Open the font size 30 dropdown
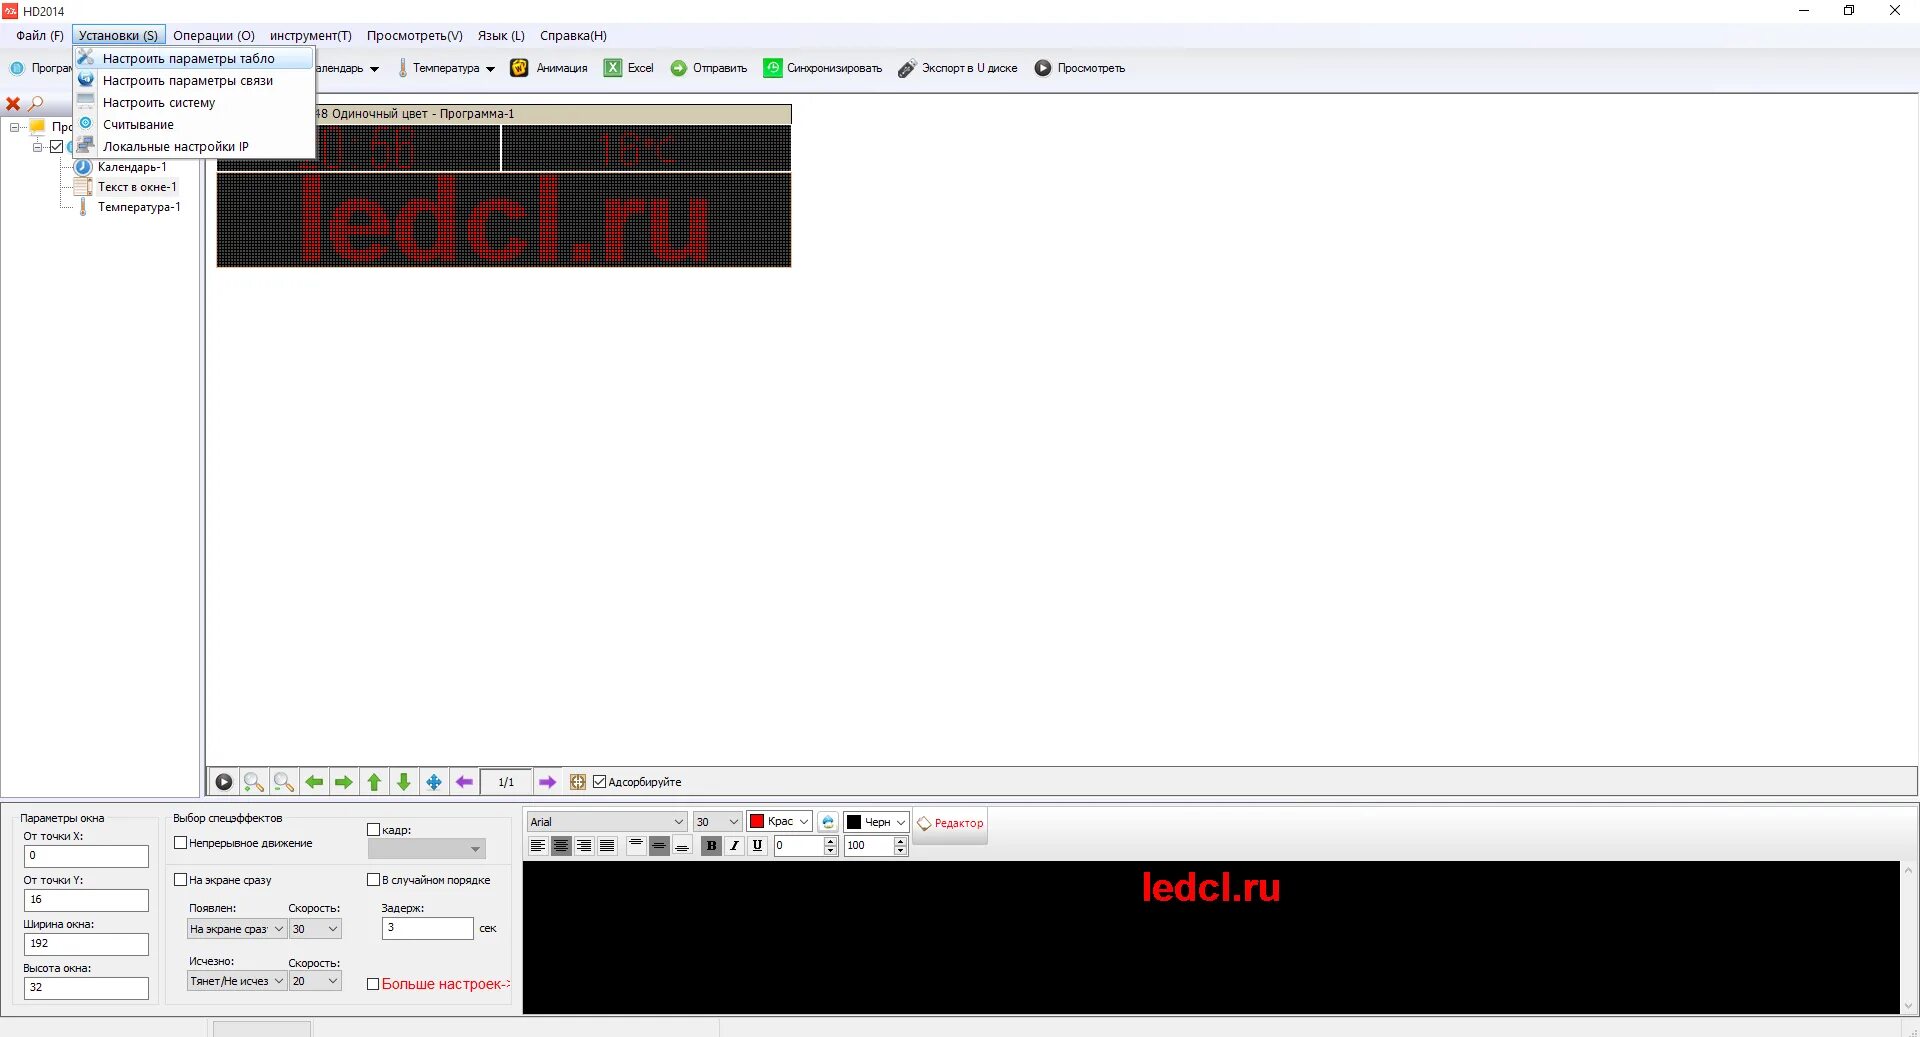This screenshot has width=1920, height=1037. [717, 822]
